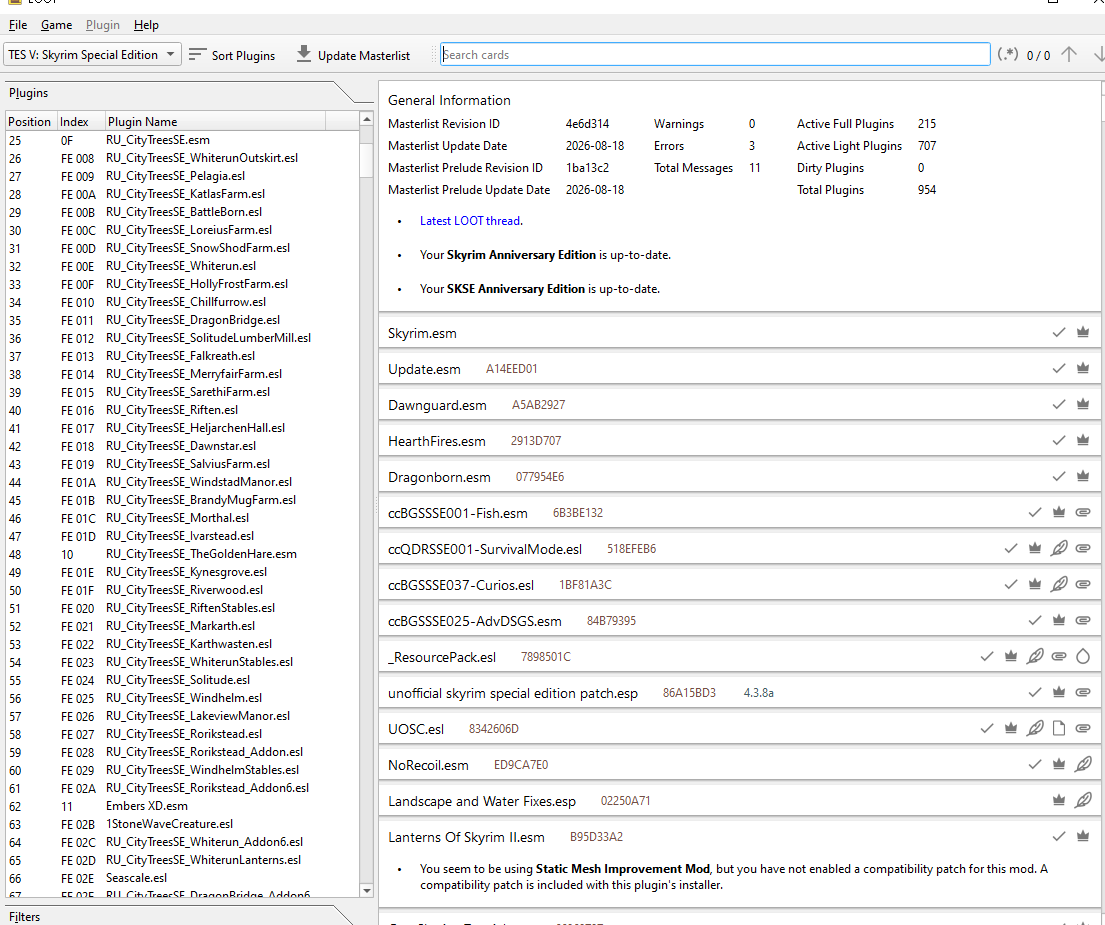
Task: Click the active checkmark icon on Skyrim.esm card
Action: point(1058,332)
